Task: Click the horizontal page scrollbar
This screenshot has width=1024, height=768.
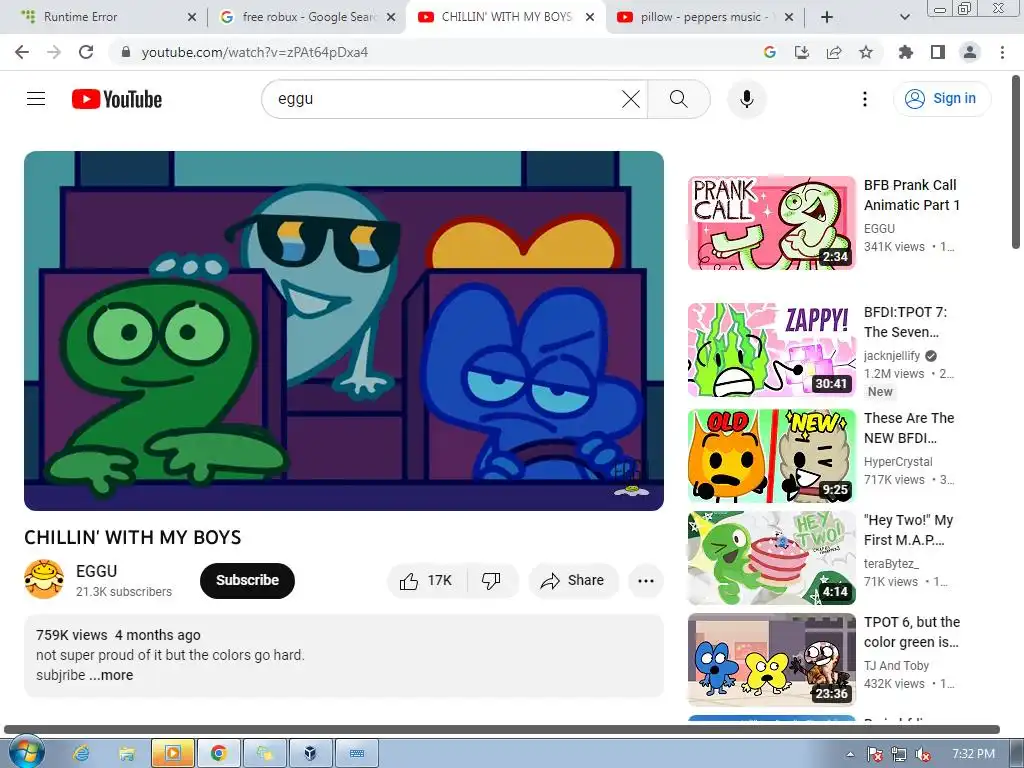Action: 502,729
